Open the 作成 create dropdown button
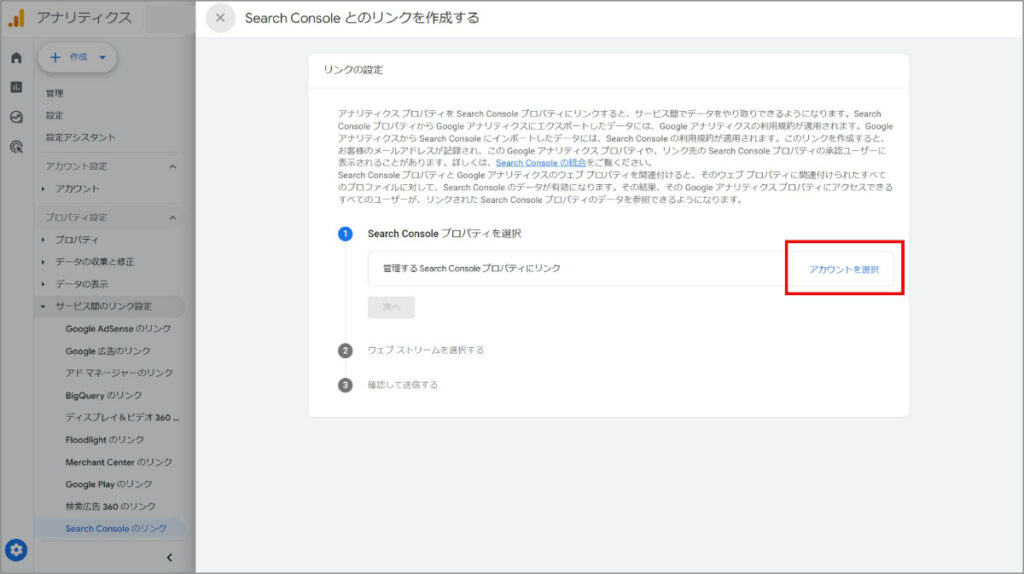Viewport: 1024px width, 574px height. tap(78, 57)
